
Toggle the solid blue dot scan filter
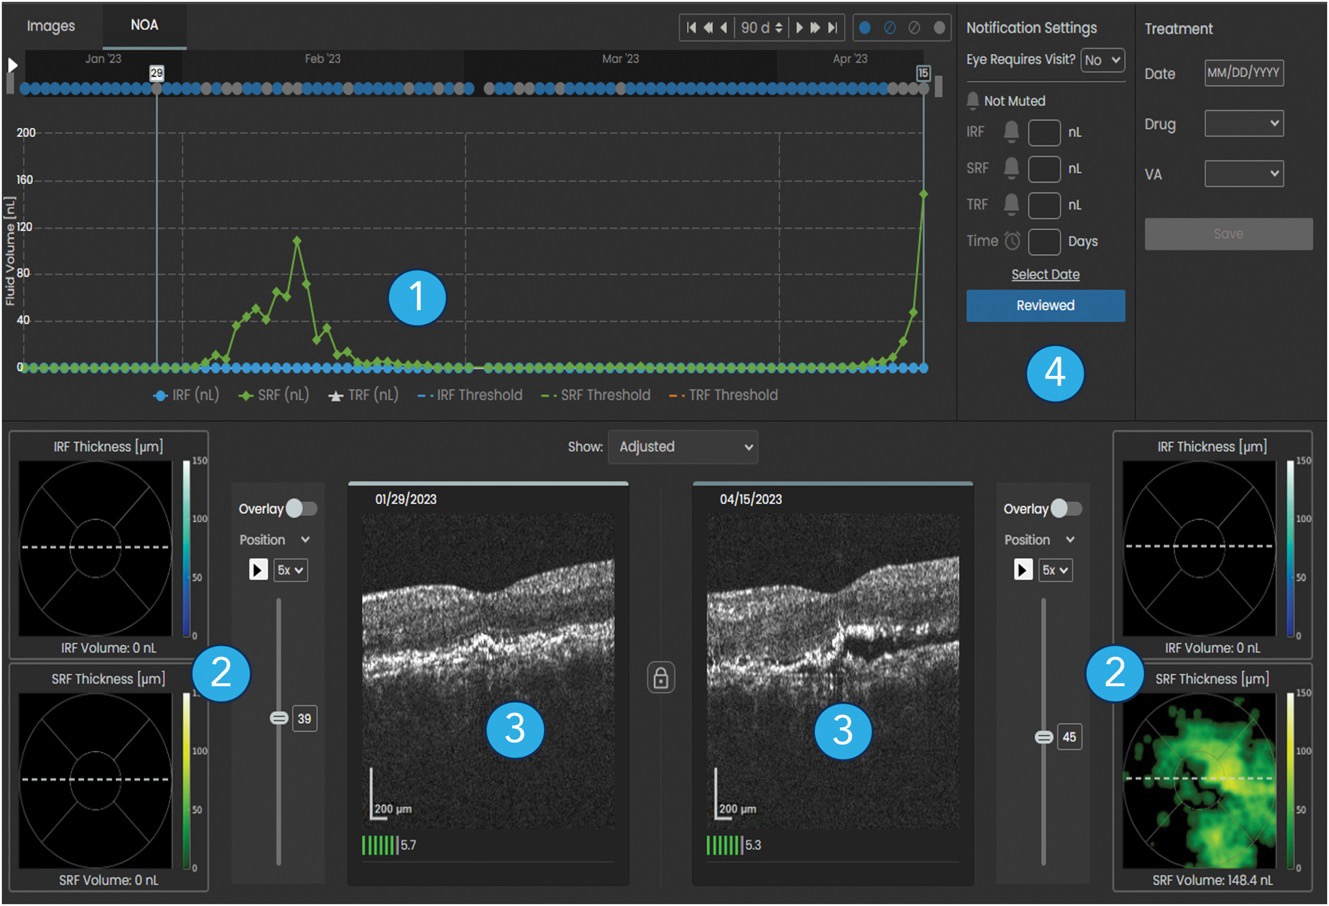(865, 28)
